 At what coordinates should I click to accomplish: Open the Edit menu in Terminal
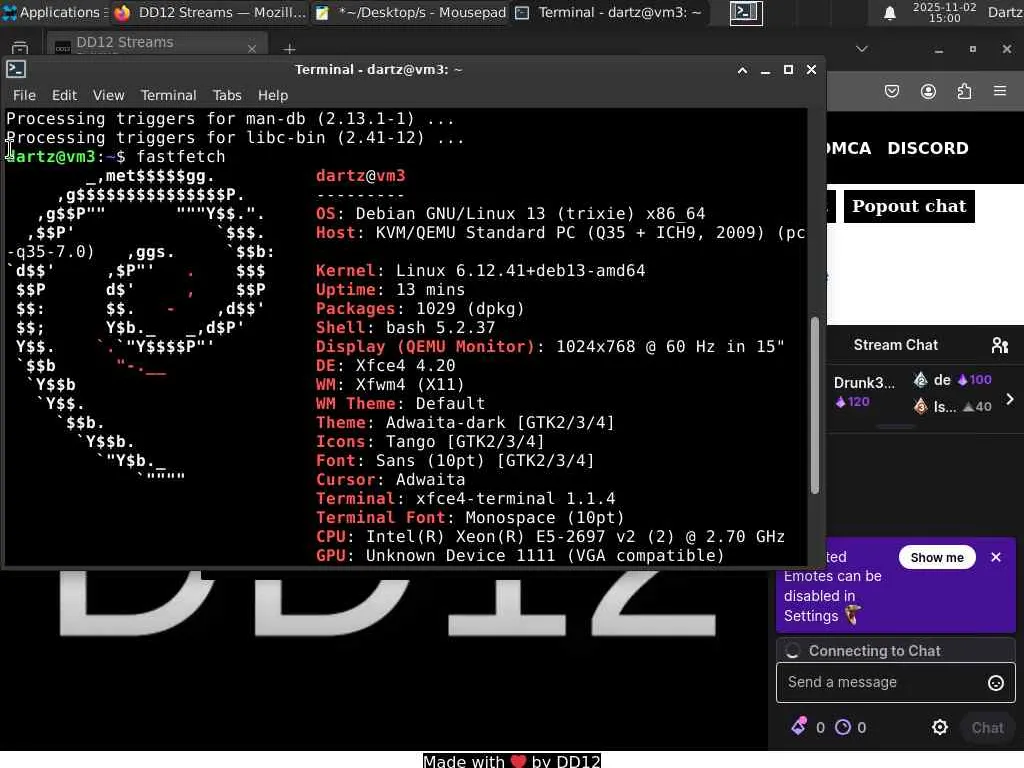tap(64, 95)
